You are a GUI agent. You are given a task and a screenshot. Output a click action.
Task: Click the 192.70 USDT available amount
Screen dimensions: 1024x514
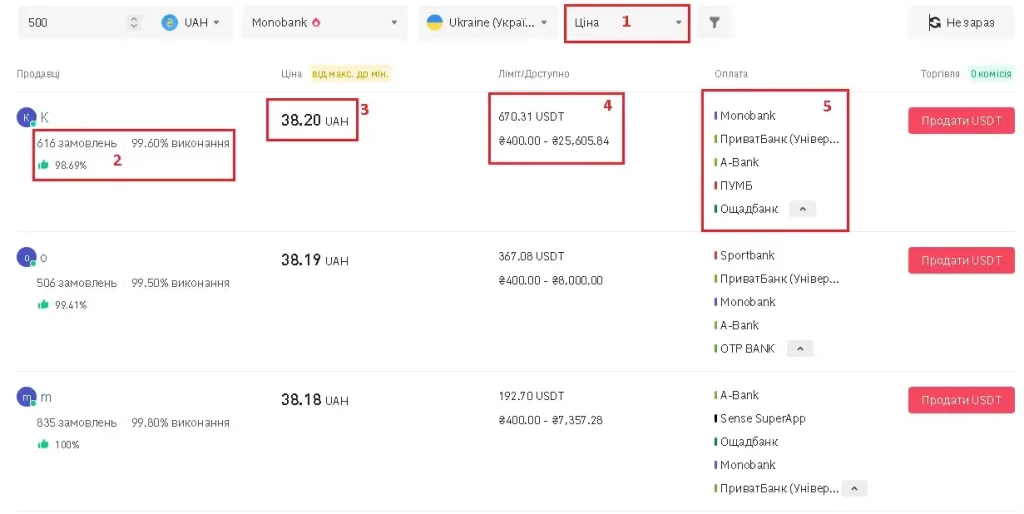click(x=531, y=396)
